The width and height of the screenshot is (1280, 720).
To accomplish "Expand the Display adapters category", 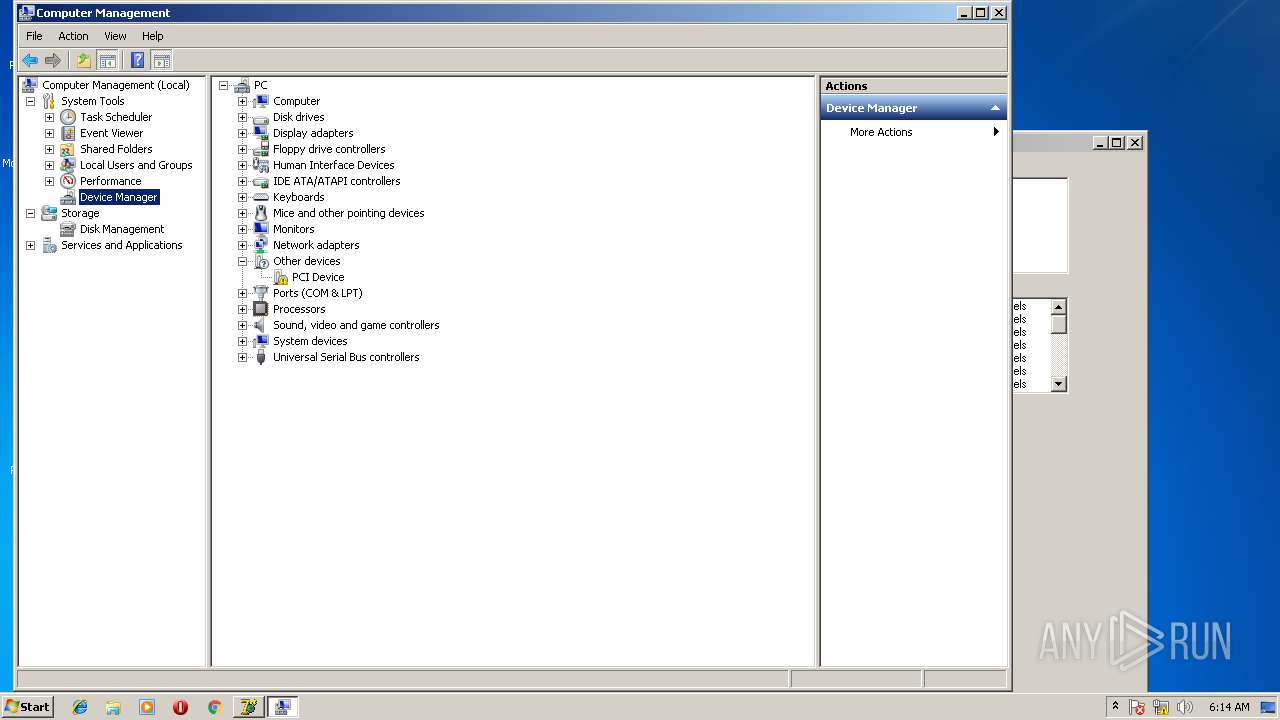I will point(242,133).
